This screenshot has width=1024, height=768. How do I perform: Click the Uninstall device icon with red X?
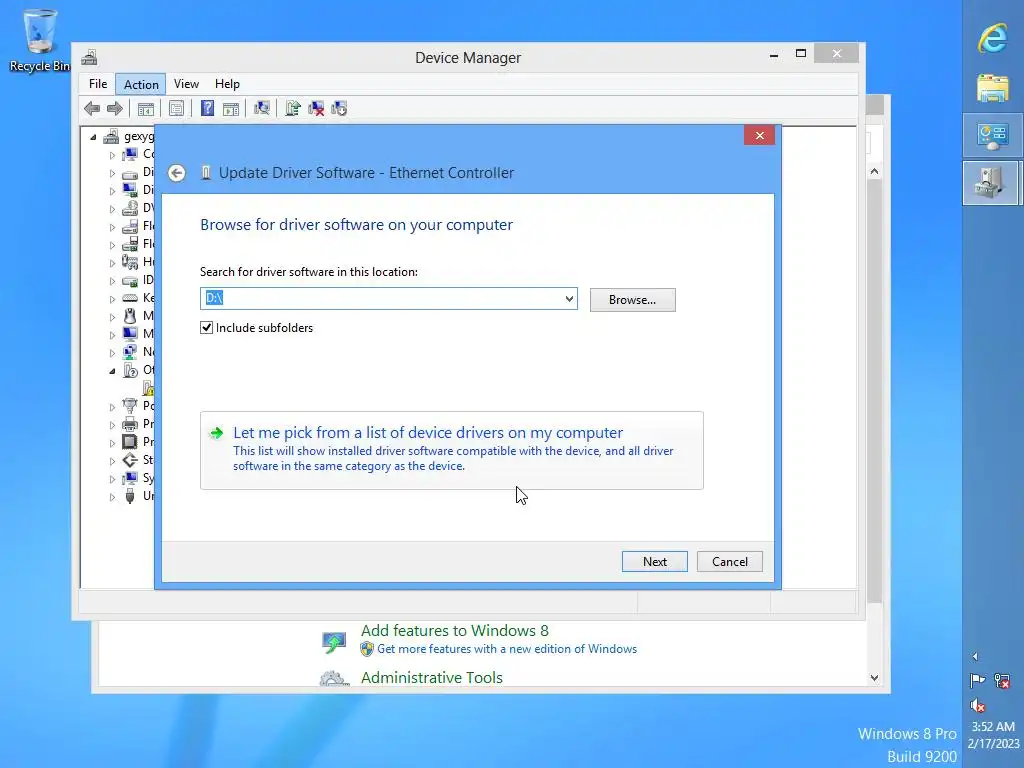pyautogui.click(x=316, y=108)
